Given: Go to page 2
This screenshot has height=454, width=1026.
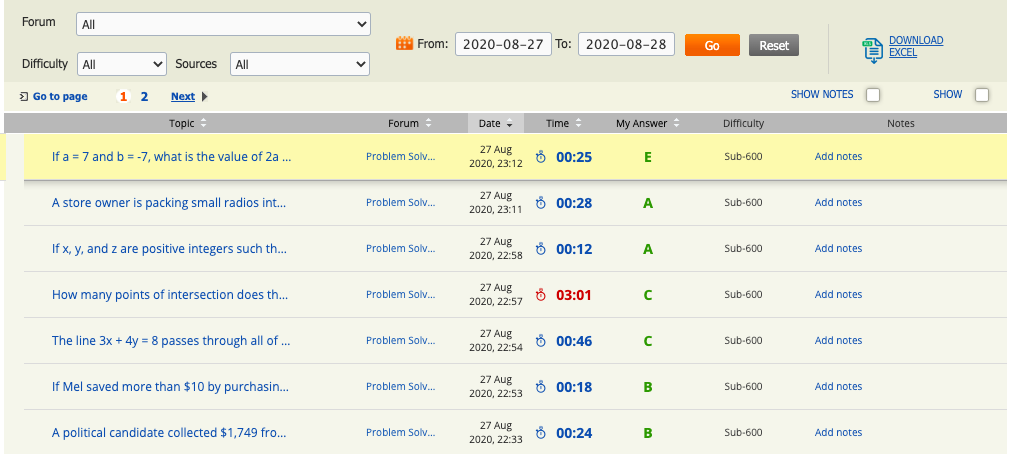Looking at the screenshot, I should point(144,97).
